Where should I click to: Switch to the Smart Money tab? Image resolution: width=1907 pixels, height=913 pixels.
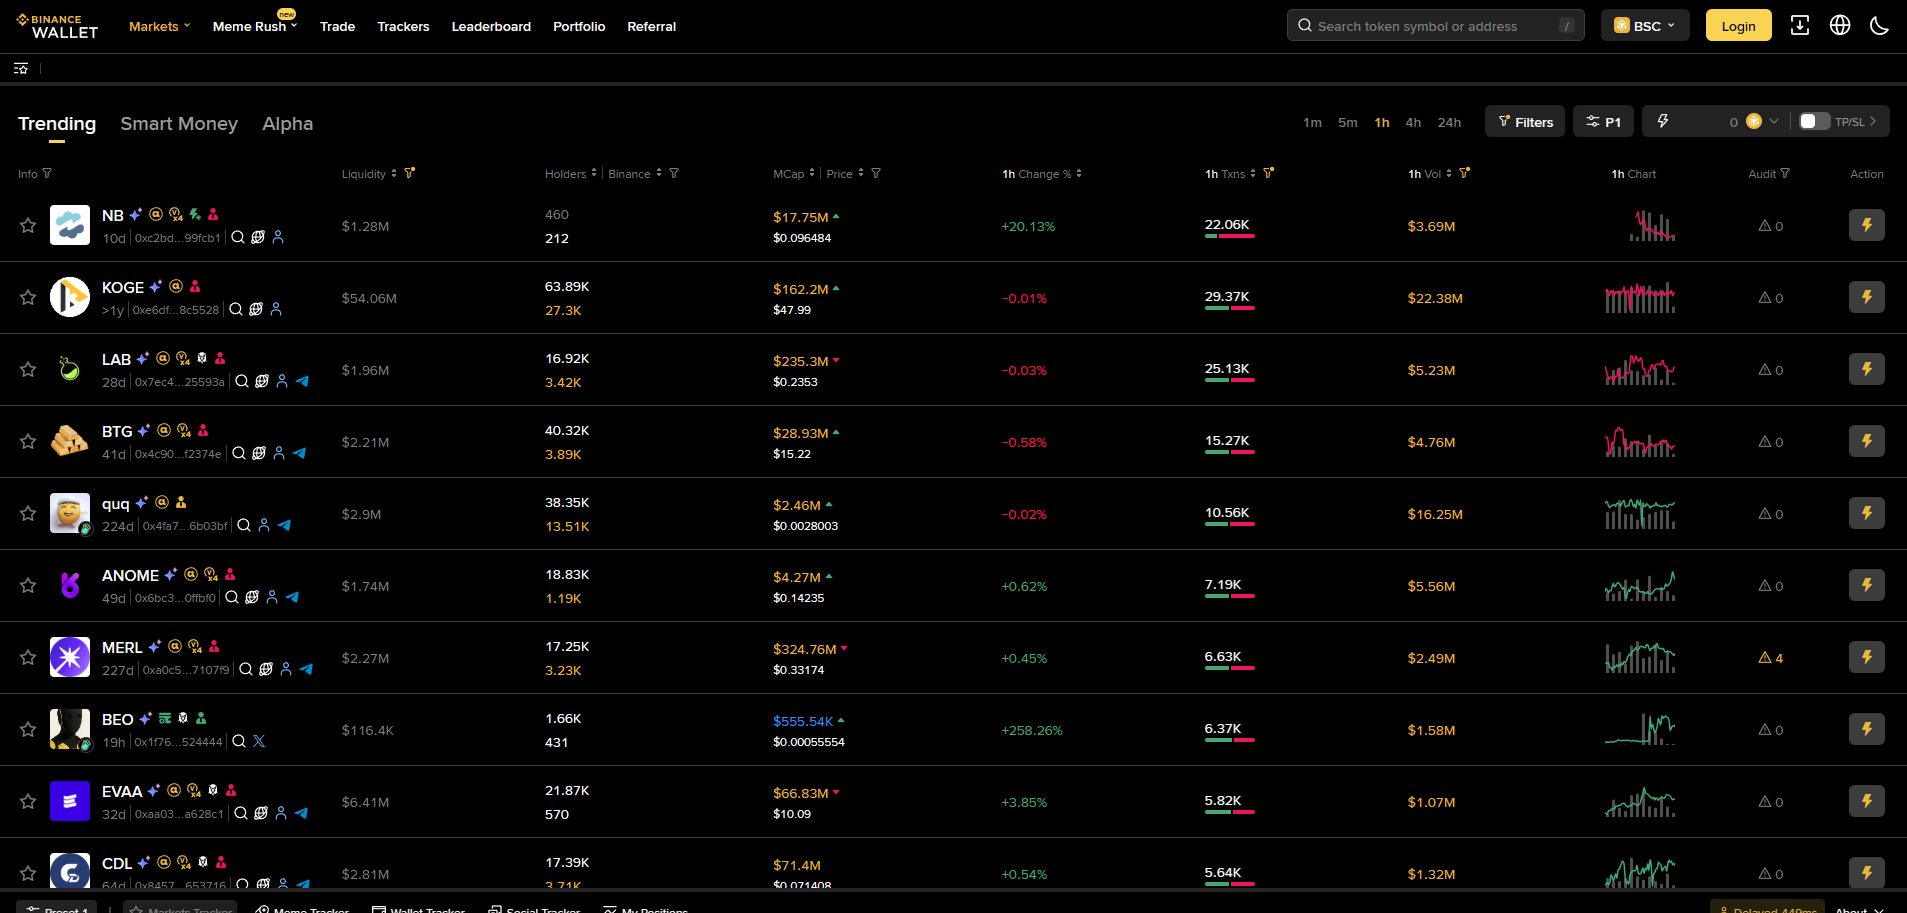[x=179, y=123]
